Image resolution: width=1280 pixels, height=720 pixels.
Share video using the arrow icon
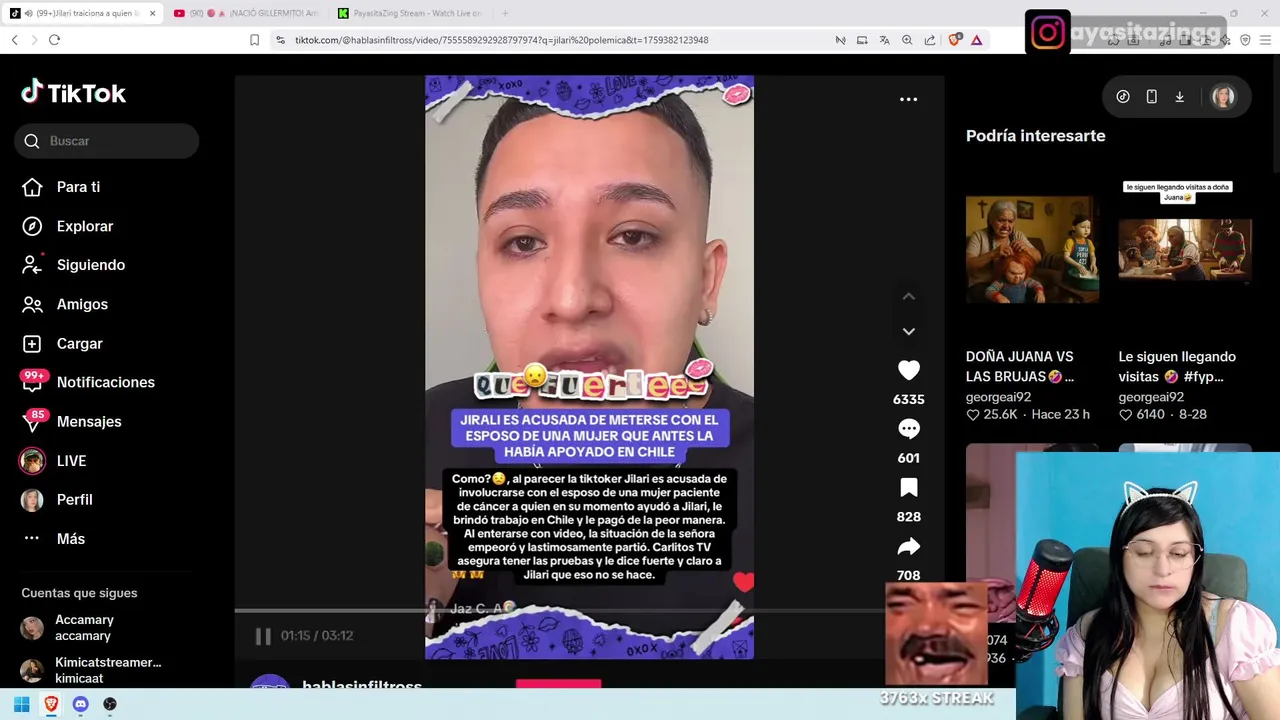(x=908, y=547)
